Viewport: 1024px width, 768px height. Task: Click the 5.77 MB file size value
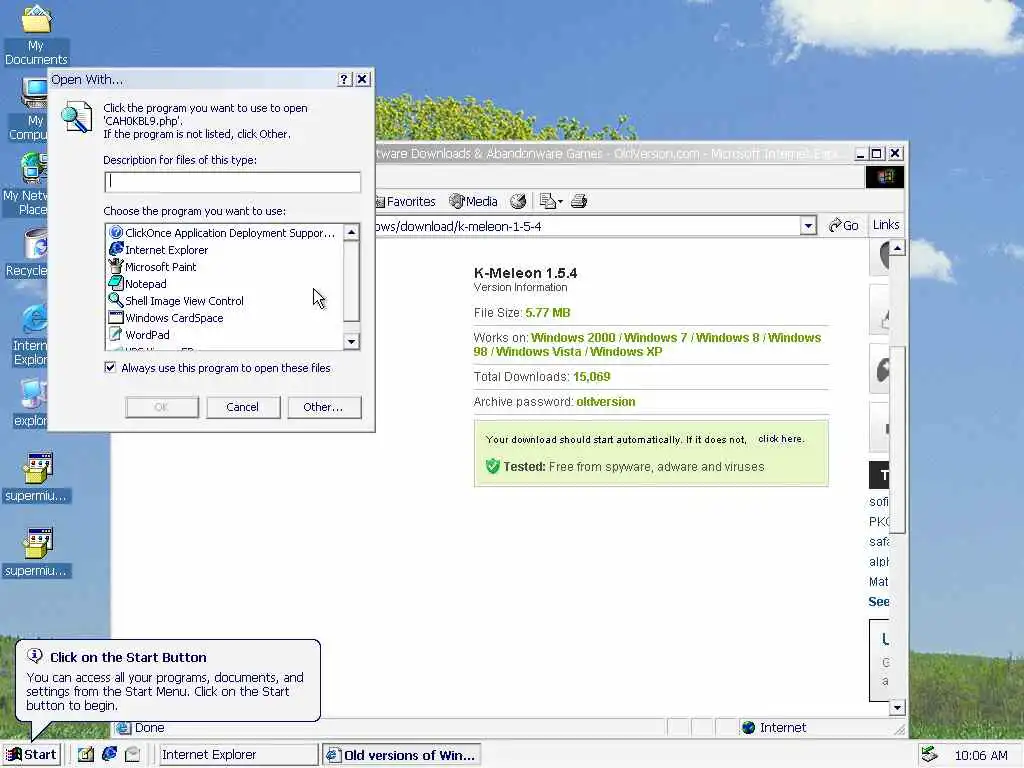tap(547, 313)
